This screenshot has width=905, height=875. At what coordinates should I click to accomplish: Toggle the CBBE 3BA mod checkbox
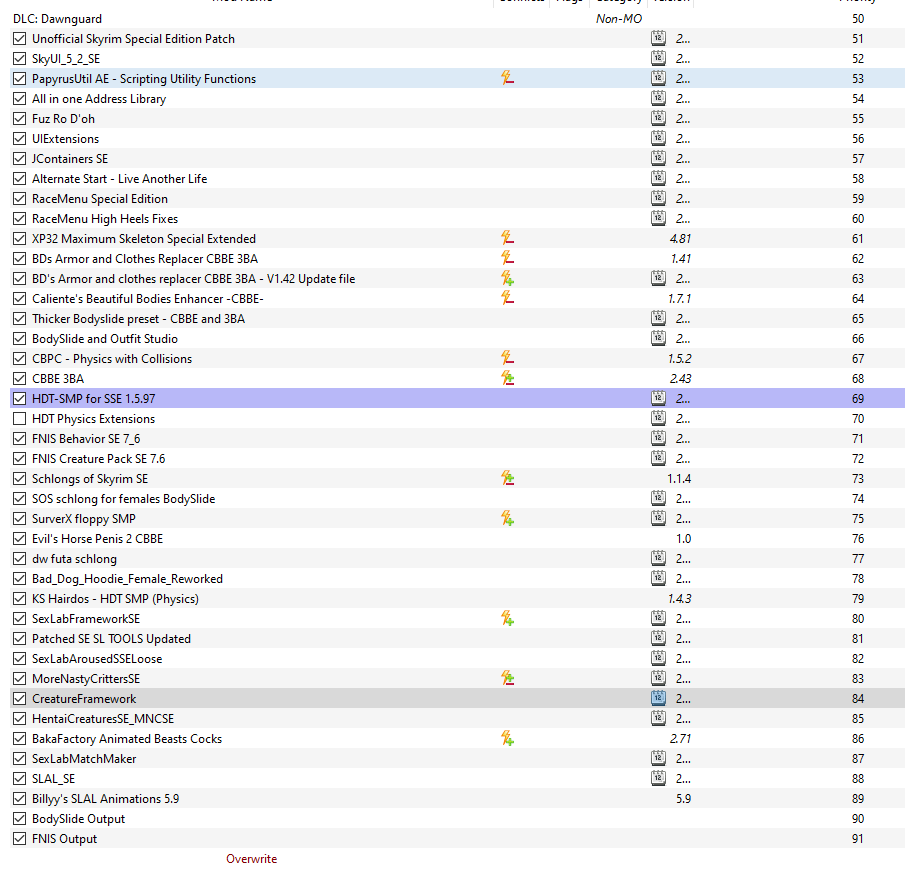(20, 379)
